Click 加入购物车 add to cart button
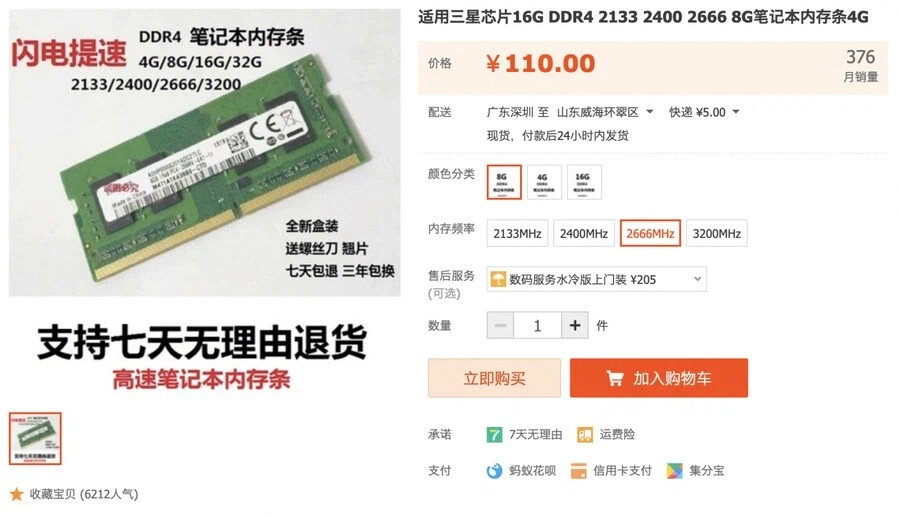The image size is (900, 518). [x=659, y=378]
